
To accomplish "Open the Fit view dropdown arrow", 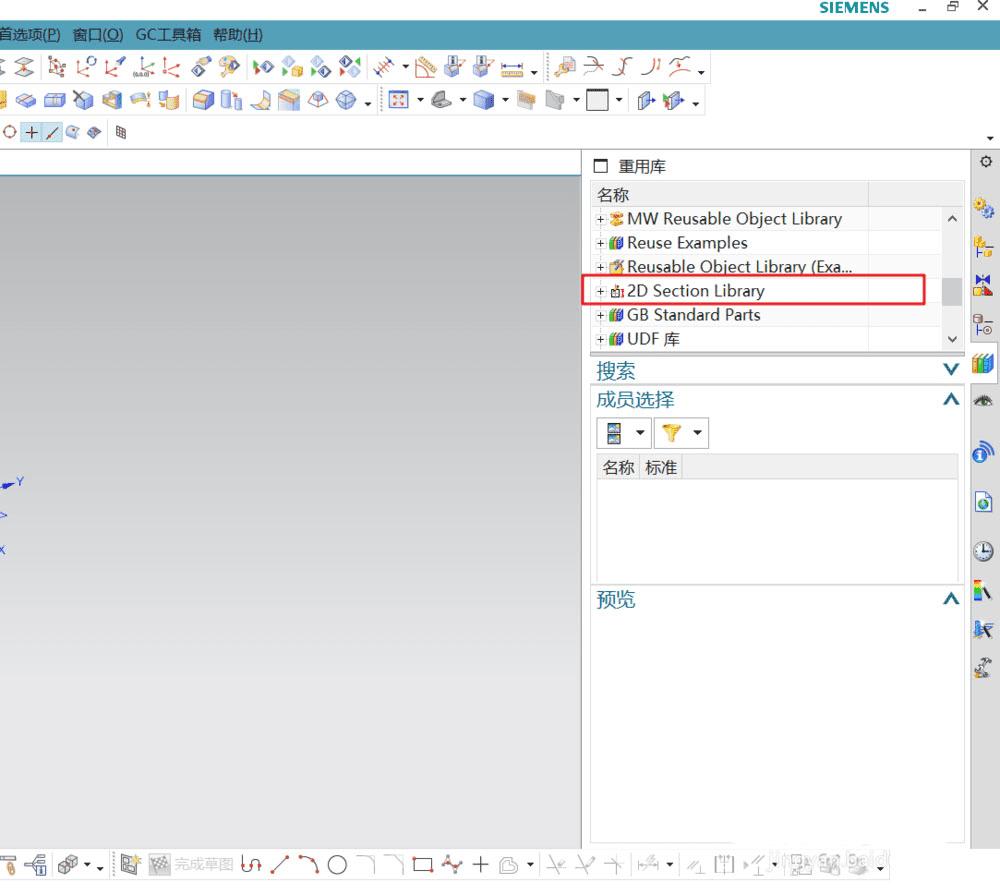I will tap(420, 100).
